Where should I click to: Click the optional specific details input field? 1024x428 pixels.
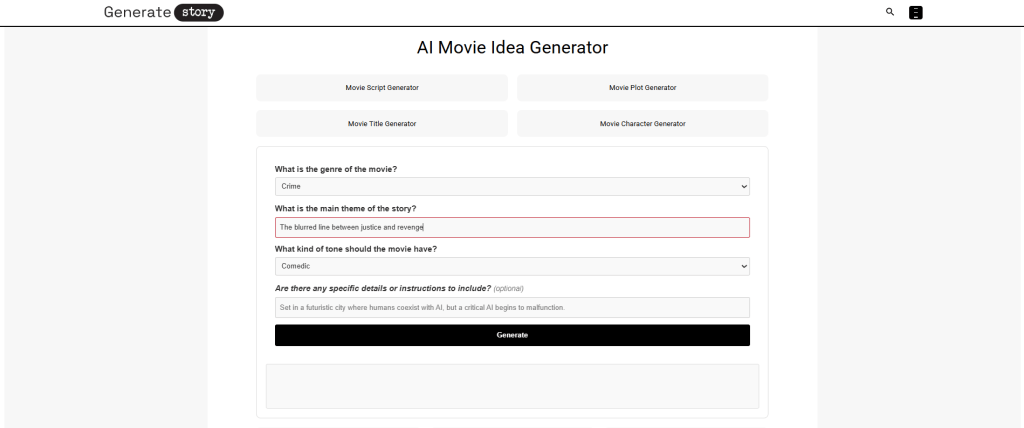pyautogui.click(x=511, y=307)
